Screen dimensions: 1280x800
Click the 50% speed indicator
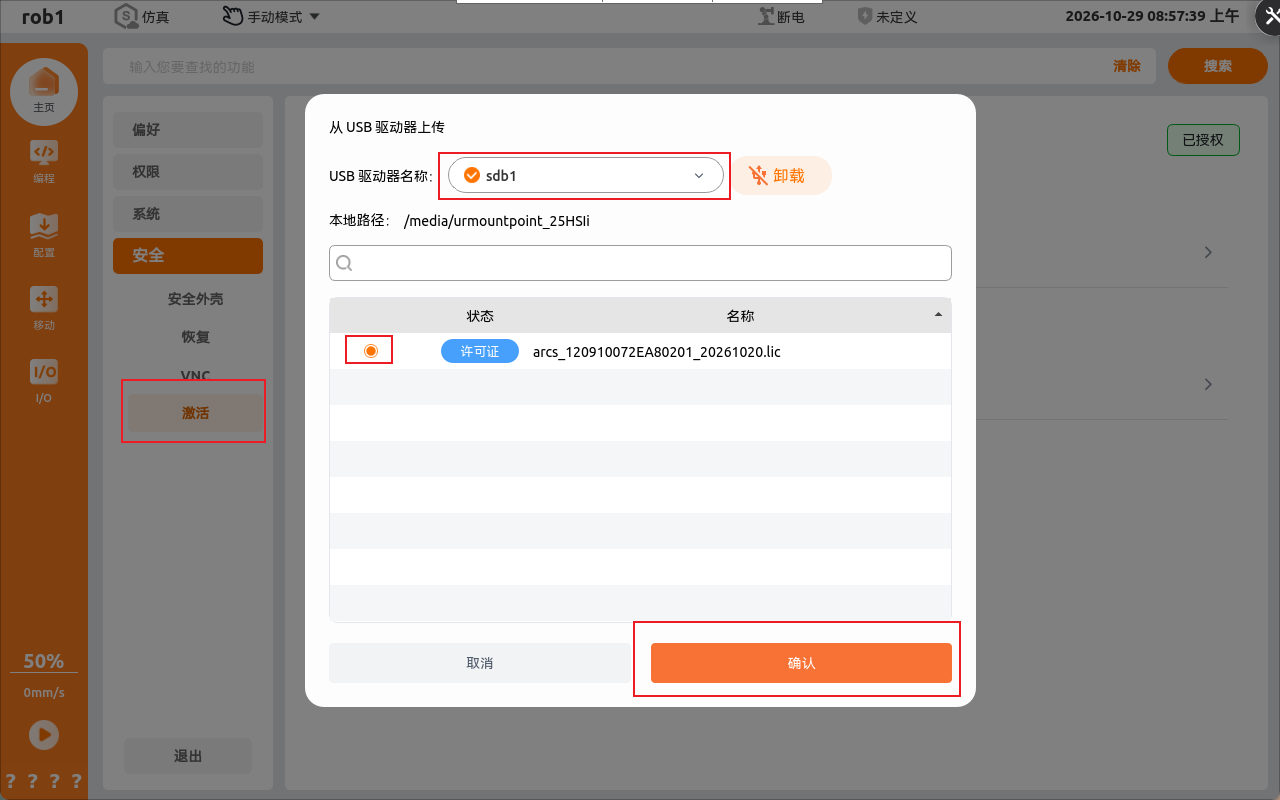pyautogui.click(x=44, y=661)
